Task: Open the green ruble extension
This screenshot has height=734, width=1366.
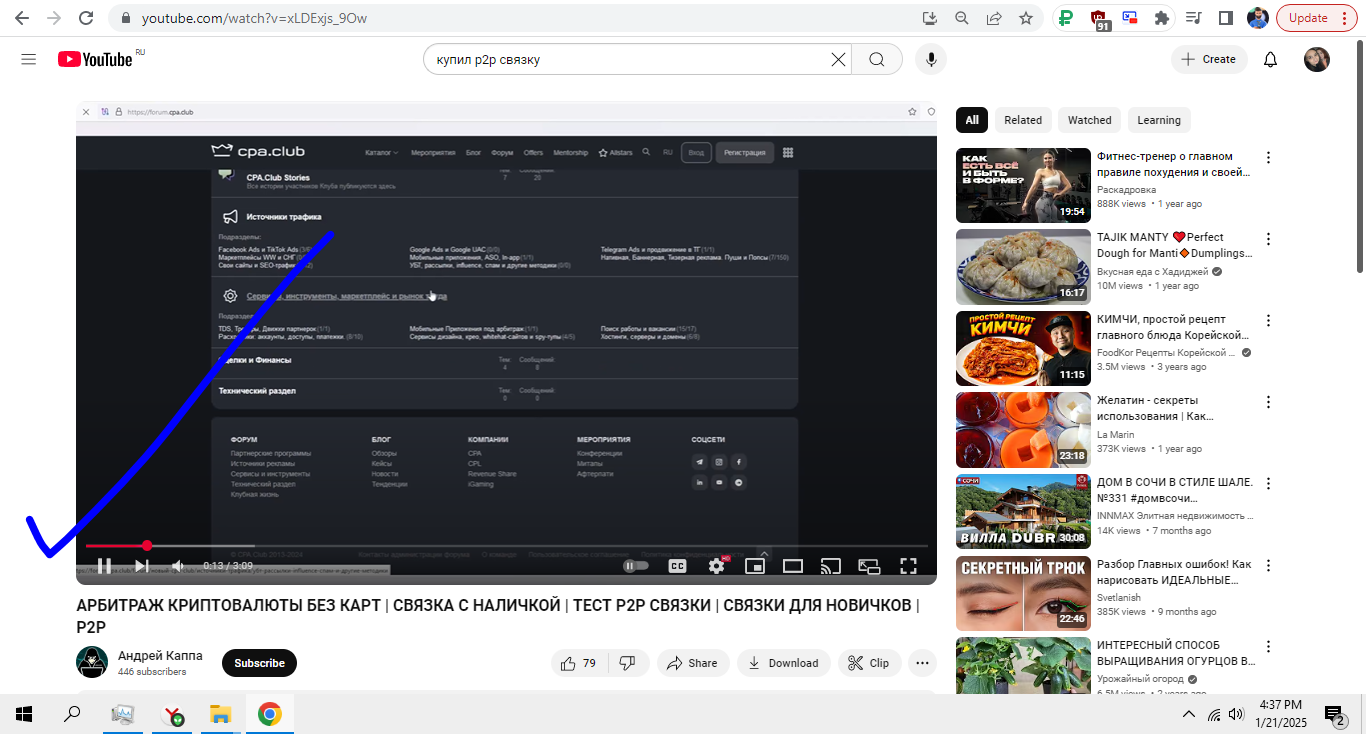Action: [x=1066, y=18]
